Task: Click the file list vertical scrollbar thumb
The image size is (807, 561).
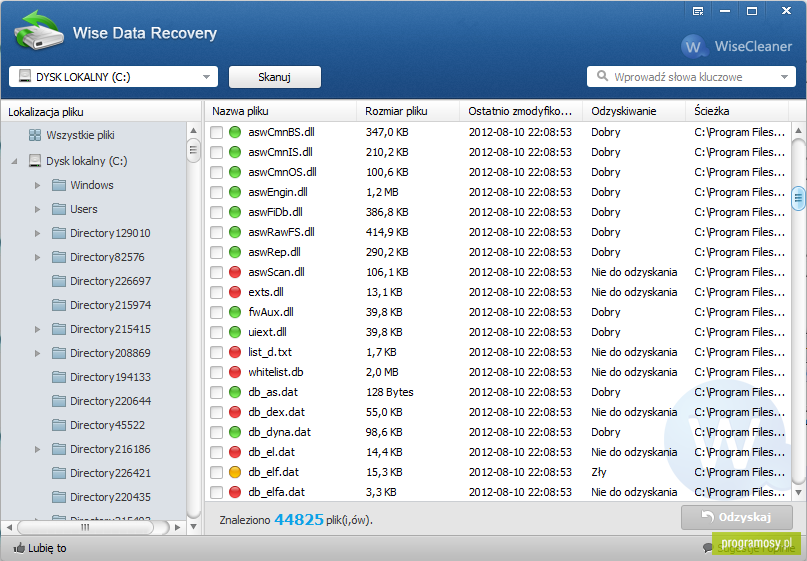Action: point(798,198)
